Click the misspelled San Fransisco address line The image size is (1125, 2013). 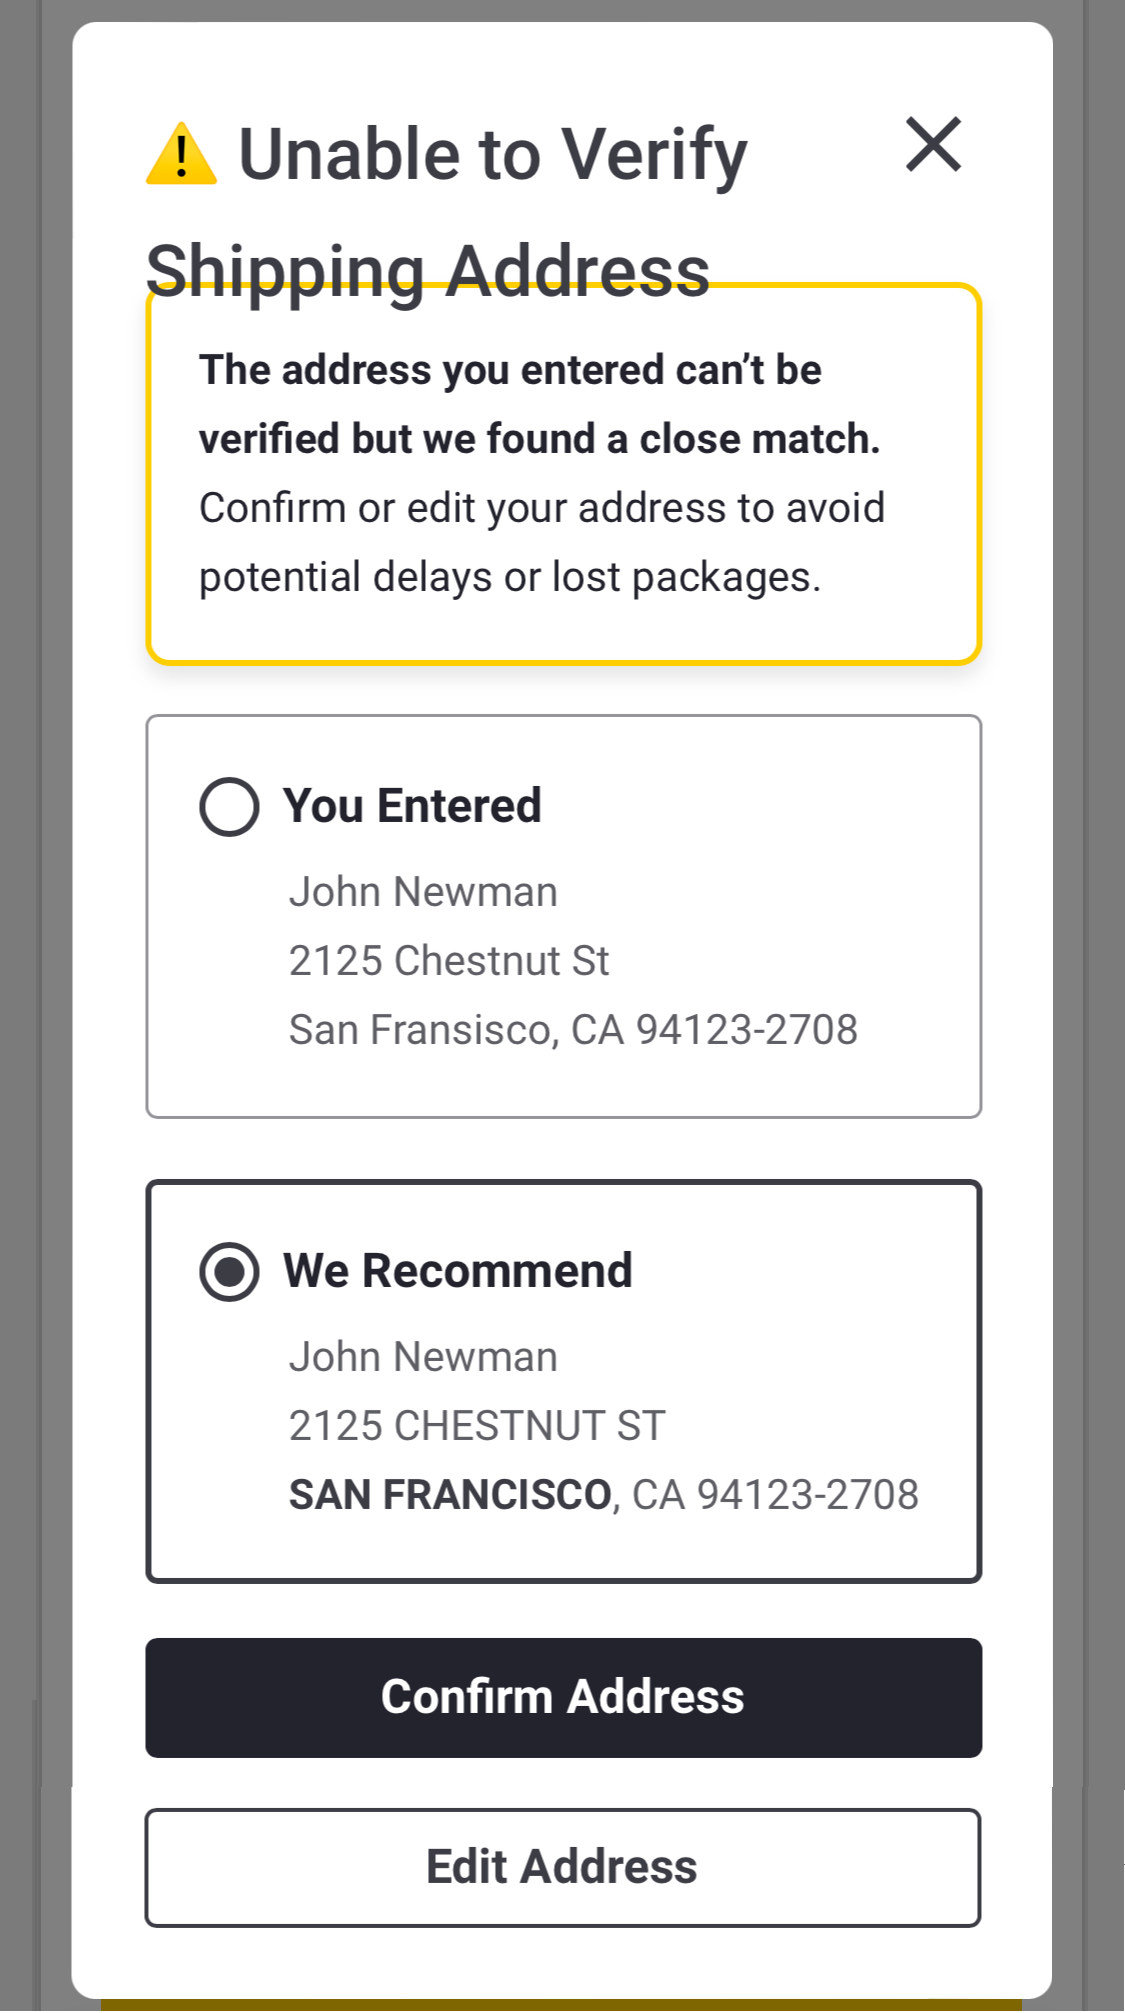(573, 1030)
